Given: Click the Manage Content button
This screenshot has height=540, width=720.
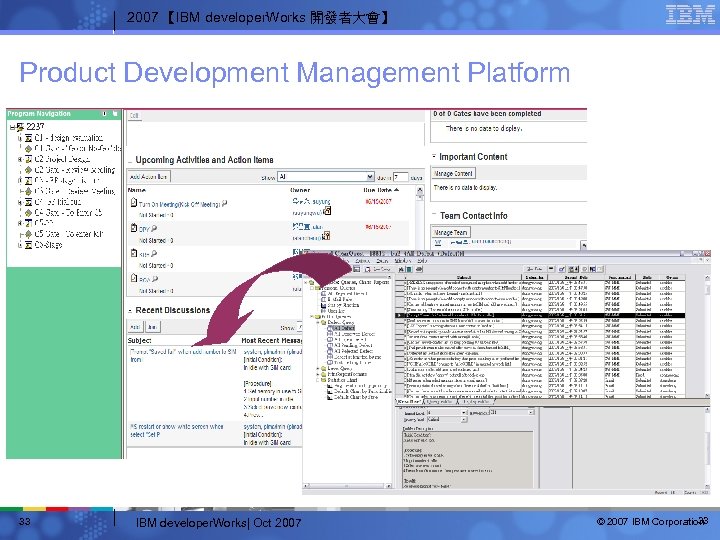Looking at the screenshot, I should 454,174.
